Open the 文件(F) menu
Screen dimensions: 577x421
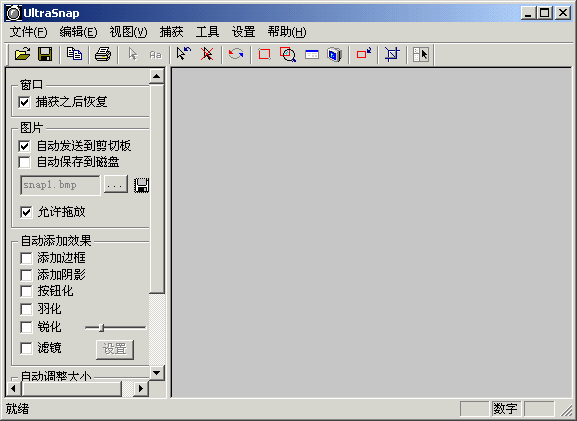click(x=28, y=32)
